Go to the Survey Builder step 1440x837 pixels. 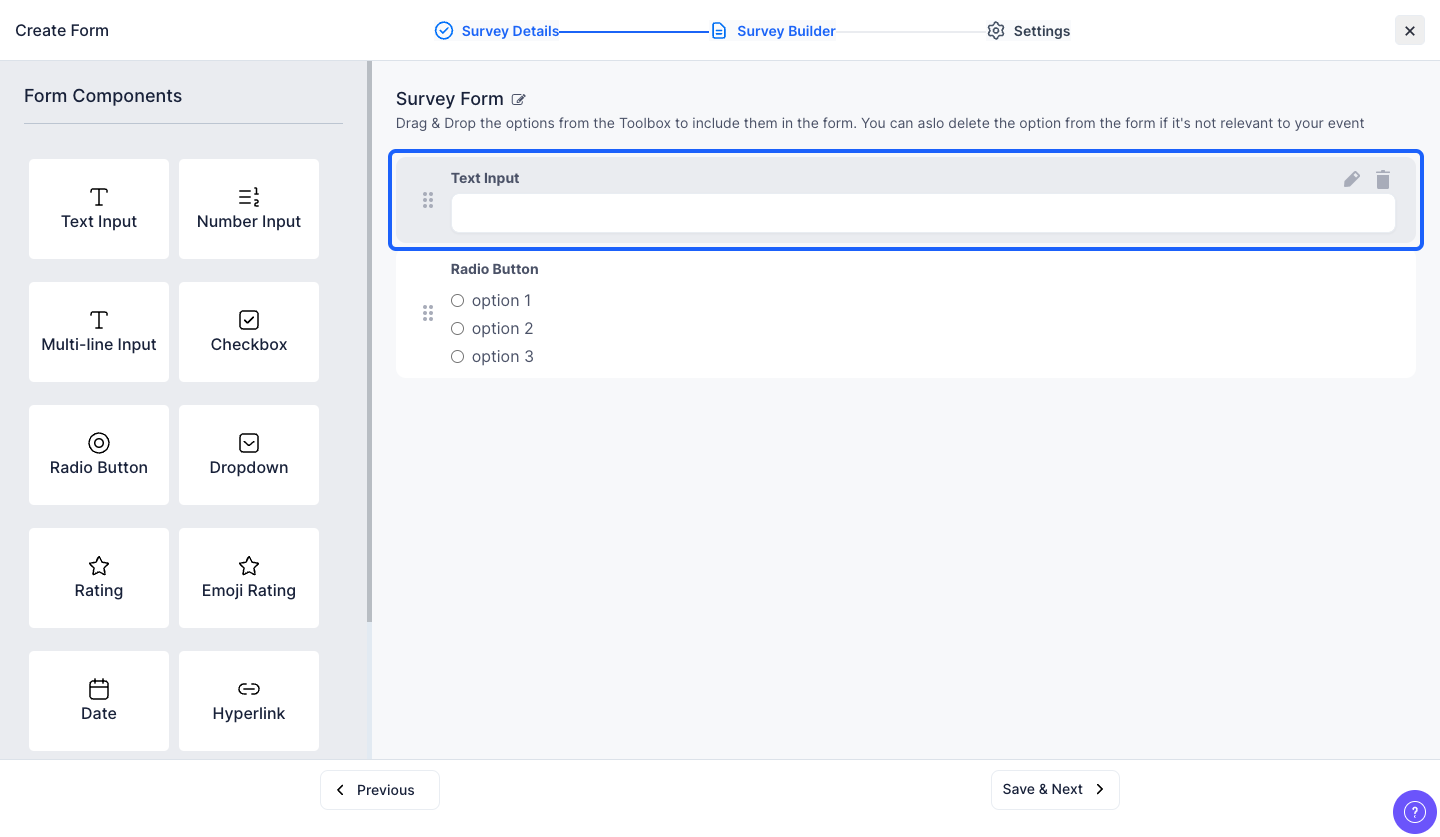click(x=773, y=31)
